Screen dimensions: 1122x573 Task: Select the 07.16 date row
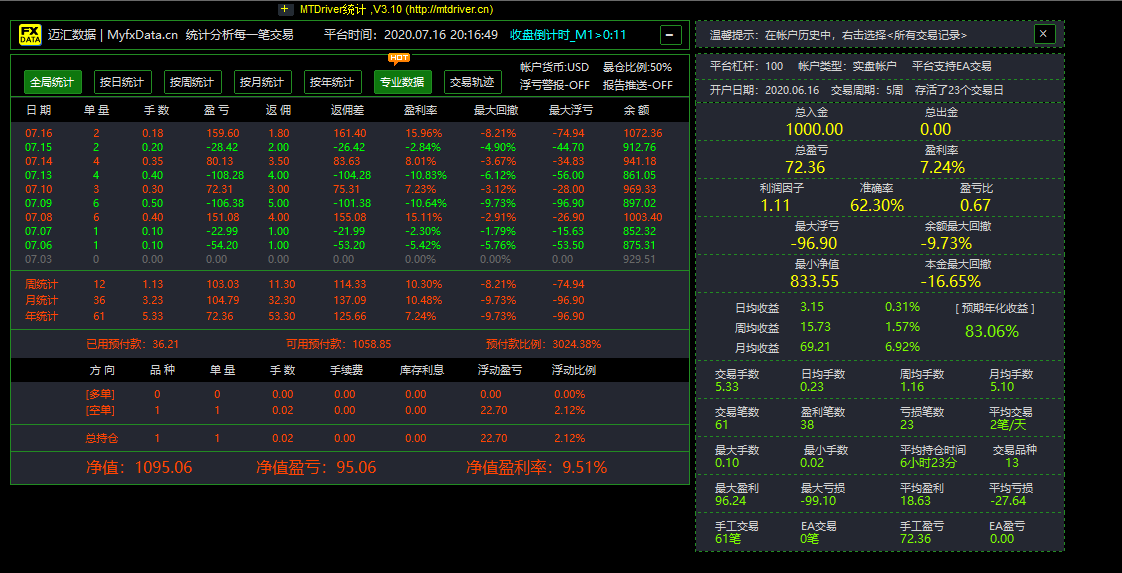point(350,133)
